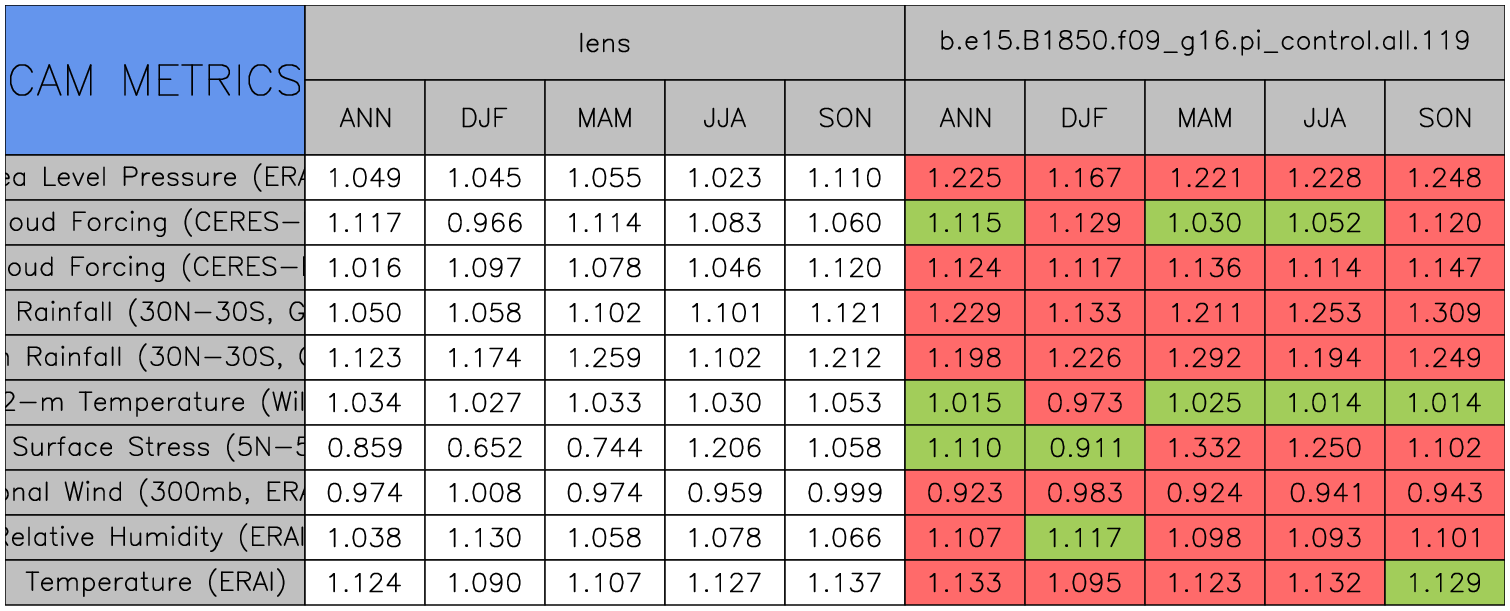The height and width of the screenshot is (611, 1510).
Task: Click the red cell with value 1.309
Action: [x=1444, y=313]
